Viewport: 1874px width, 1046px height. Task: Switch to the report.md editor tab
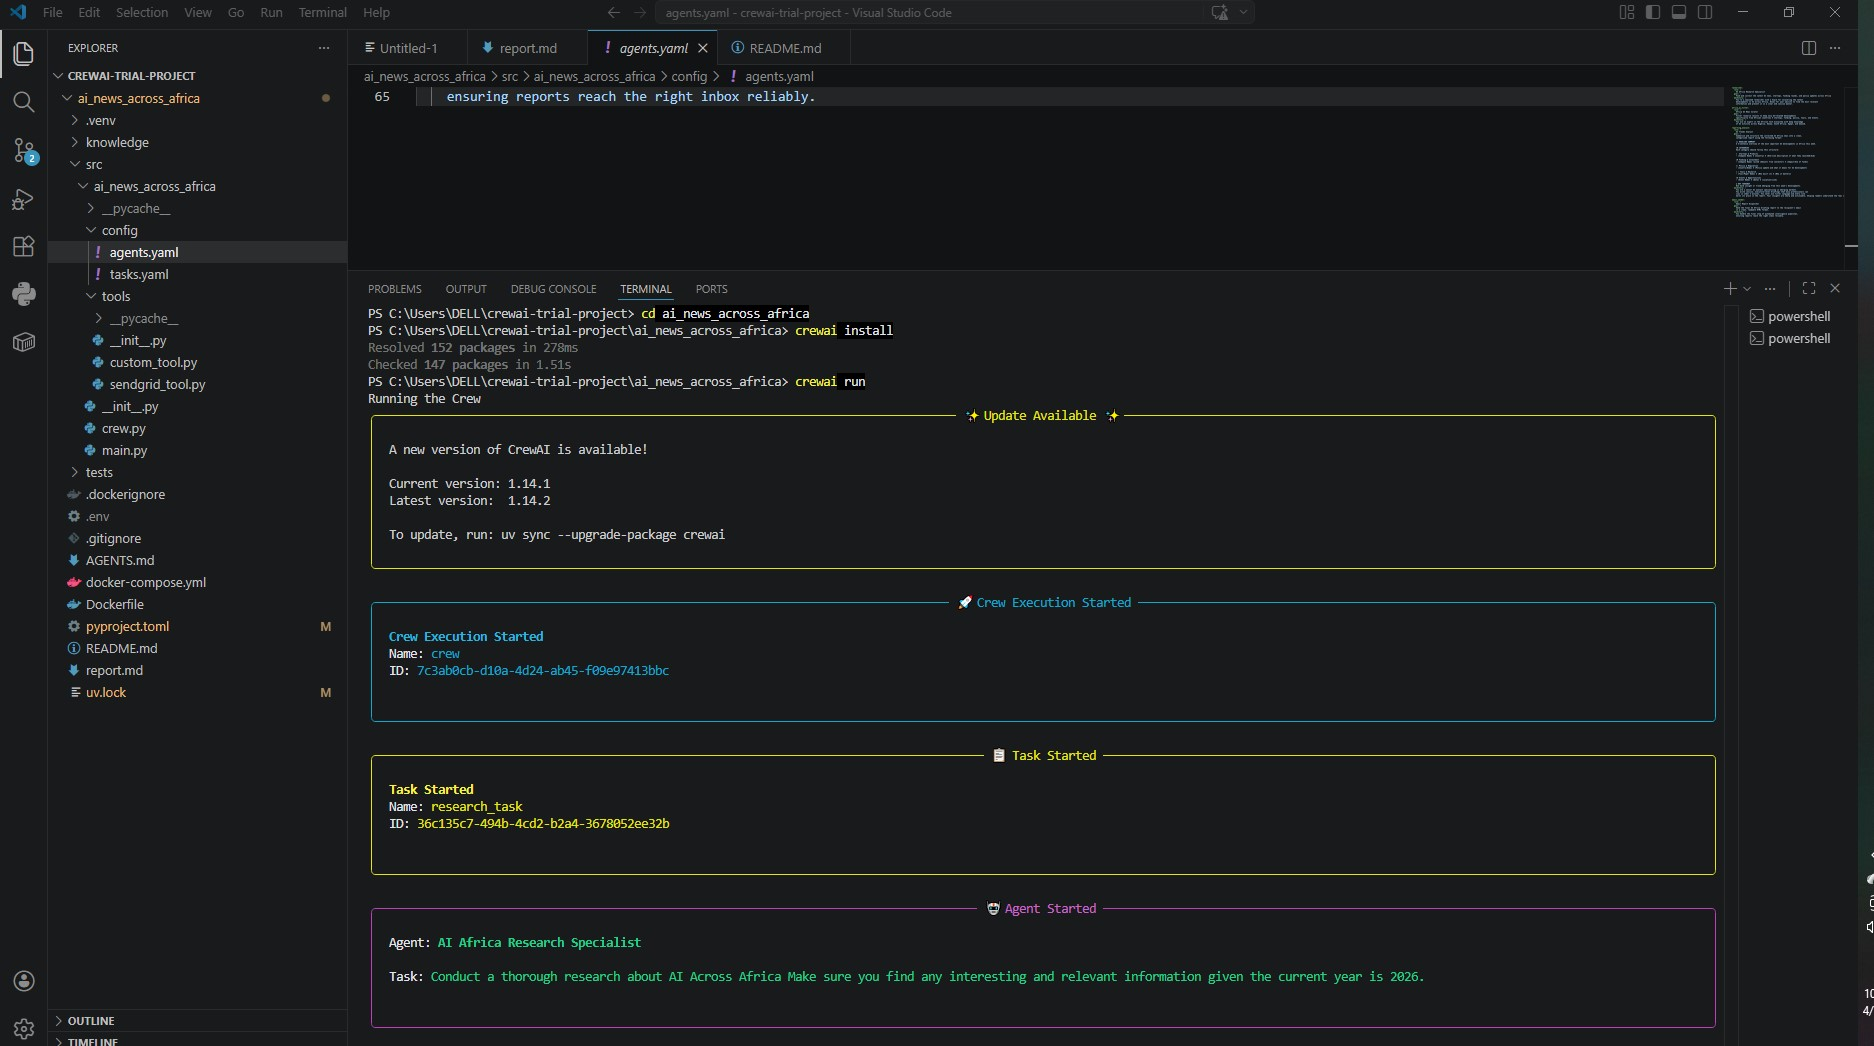point(528,48)
